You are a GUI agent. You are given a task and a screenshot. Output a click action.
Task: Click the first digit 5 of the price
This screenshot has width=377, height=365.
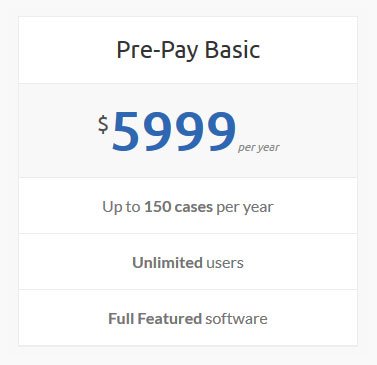126,132
